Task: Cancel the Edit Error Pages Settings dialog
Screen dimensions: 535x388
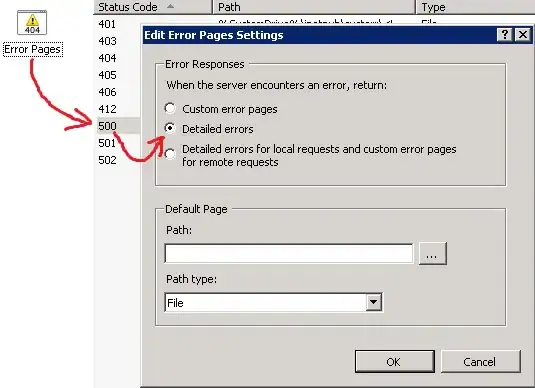Action: 480,361
